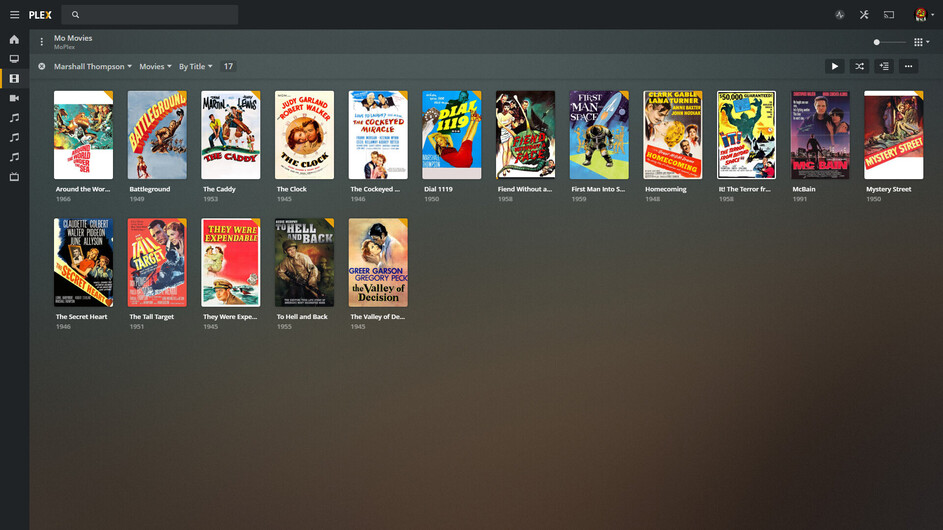Open Fiend Without a Face poster
Viewport: 943px width, 530px height.
526,135
